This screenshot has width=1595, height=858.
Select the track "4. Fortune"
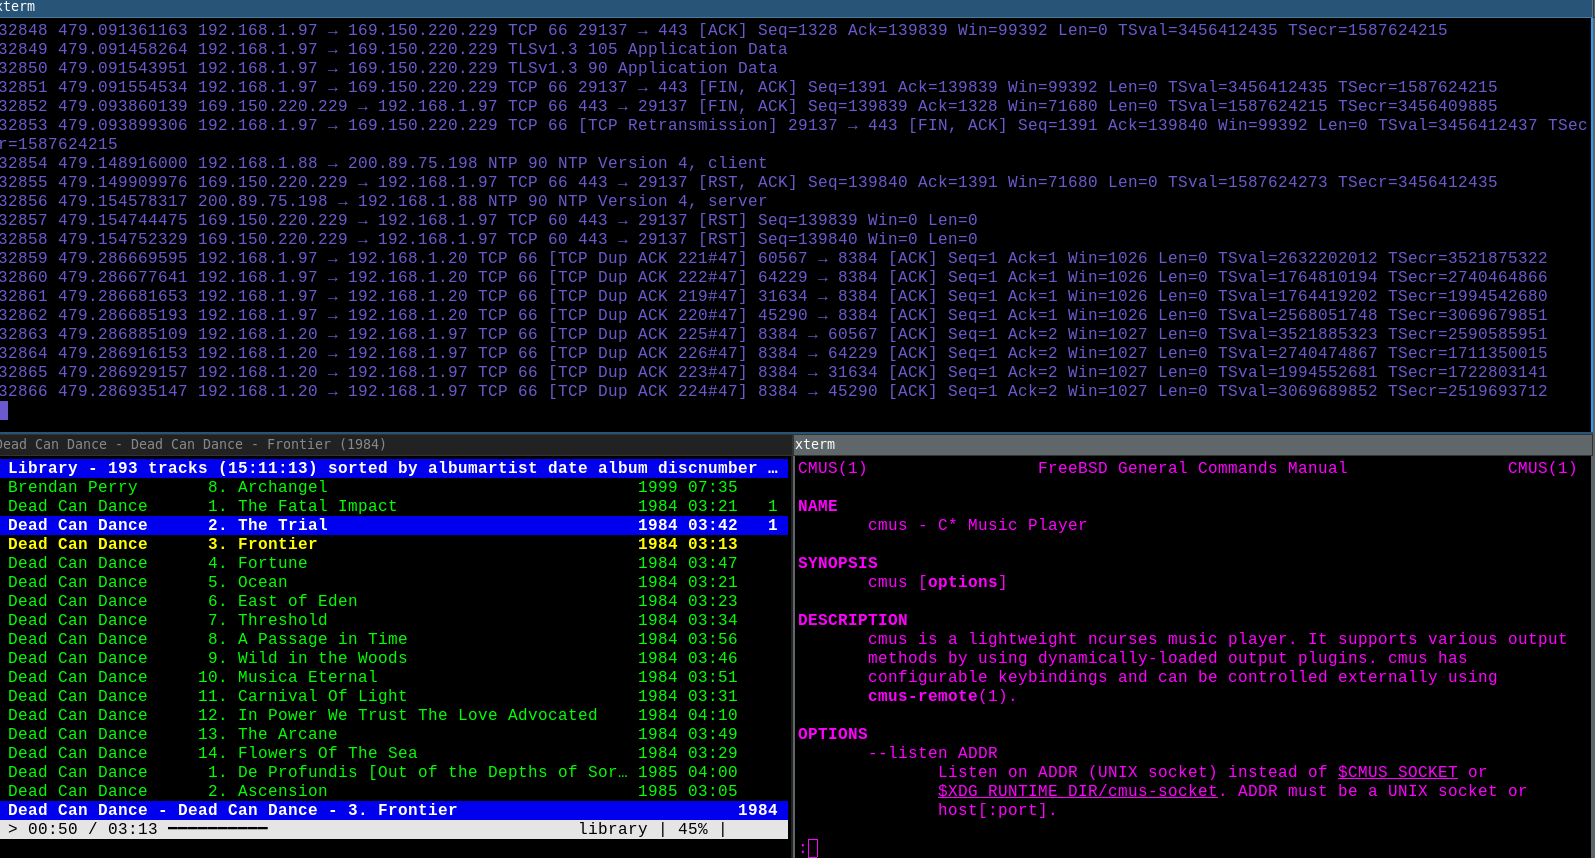[394, 563]
